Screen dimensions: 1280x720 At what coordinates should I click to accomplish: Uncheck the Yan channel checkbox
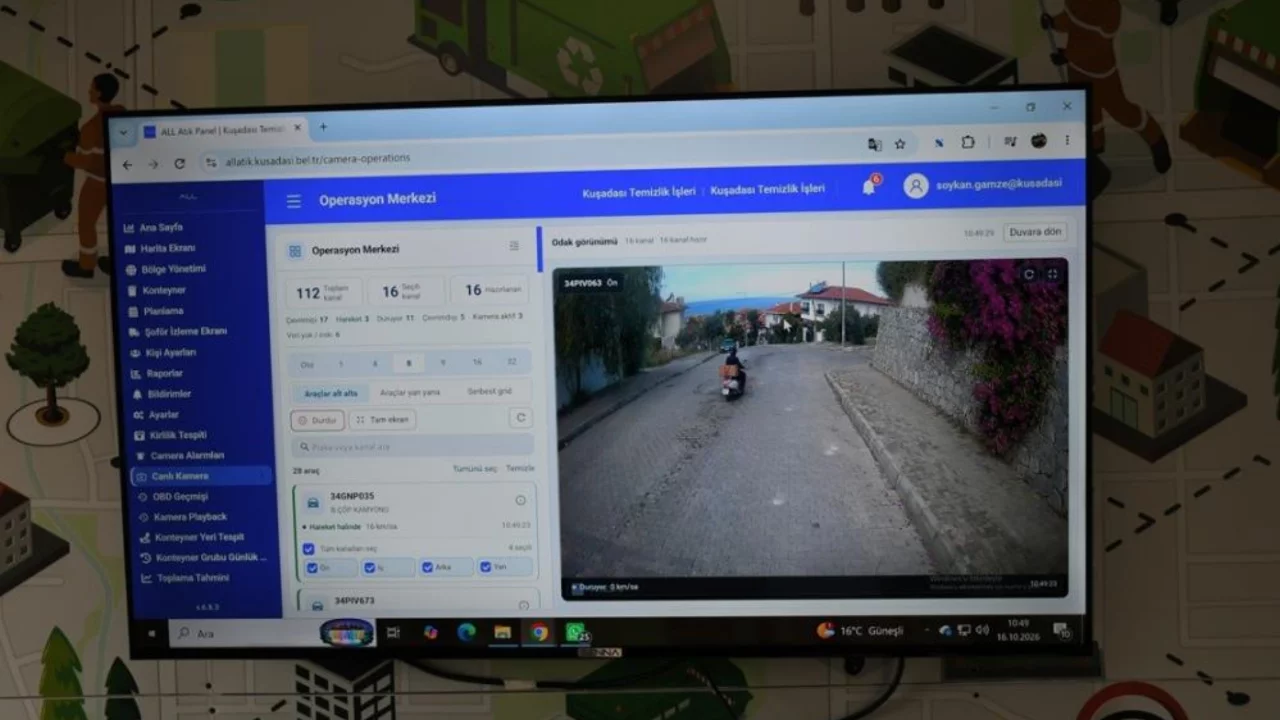tap(486, 567)
